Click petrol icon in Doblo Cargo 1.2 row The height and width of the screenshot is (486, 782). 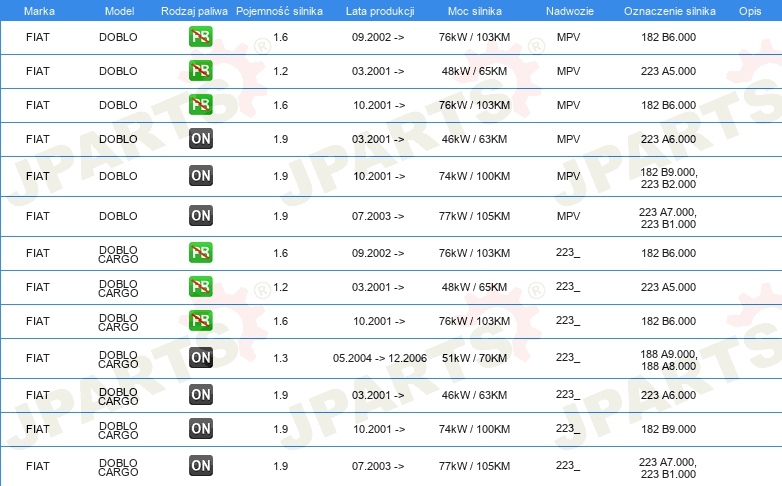tap(200, 286)
